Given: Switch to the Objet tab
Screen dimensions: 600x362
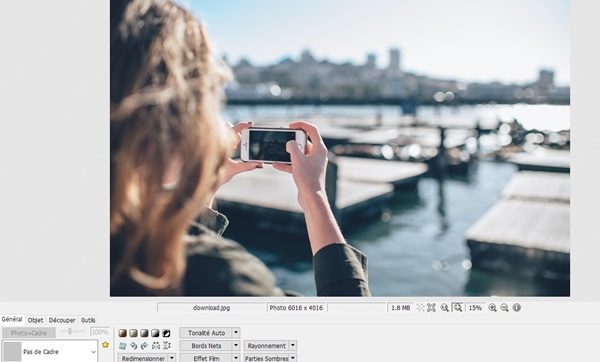Looking at the screenshot, I should tap(35, 320).
